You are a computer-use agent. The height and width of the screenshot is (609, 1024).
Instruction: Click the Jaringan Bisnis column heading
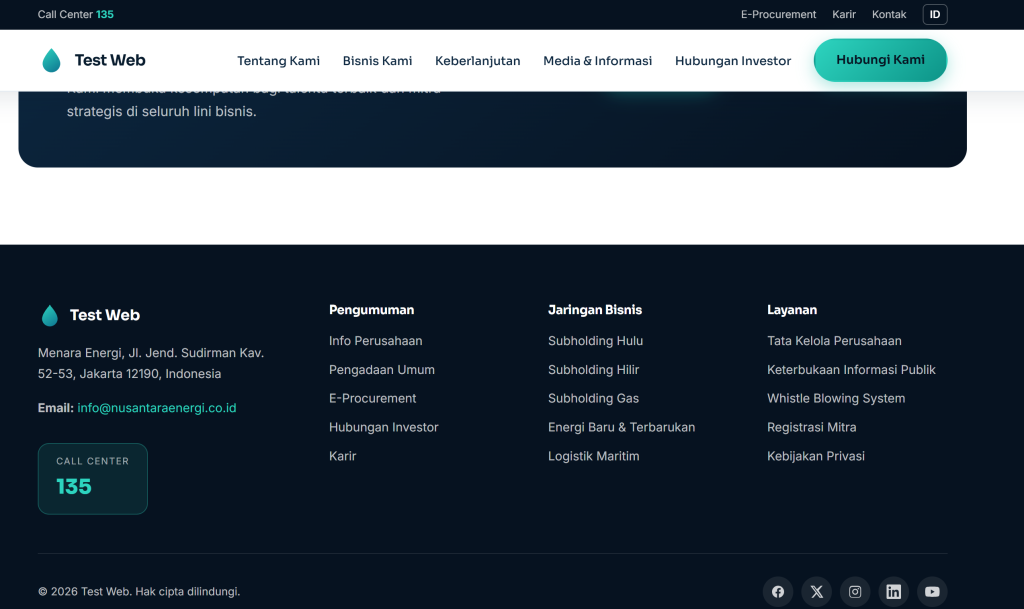(x=594, y=310)
